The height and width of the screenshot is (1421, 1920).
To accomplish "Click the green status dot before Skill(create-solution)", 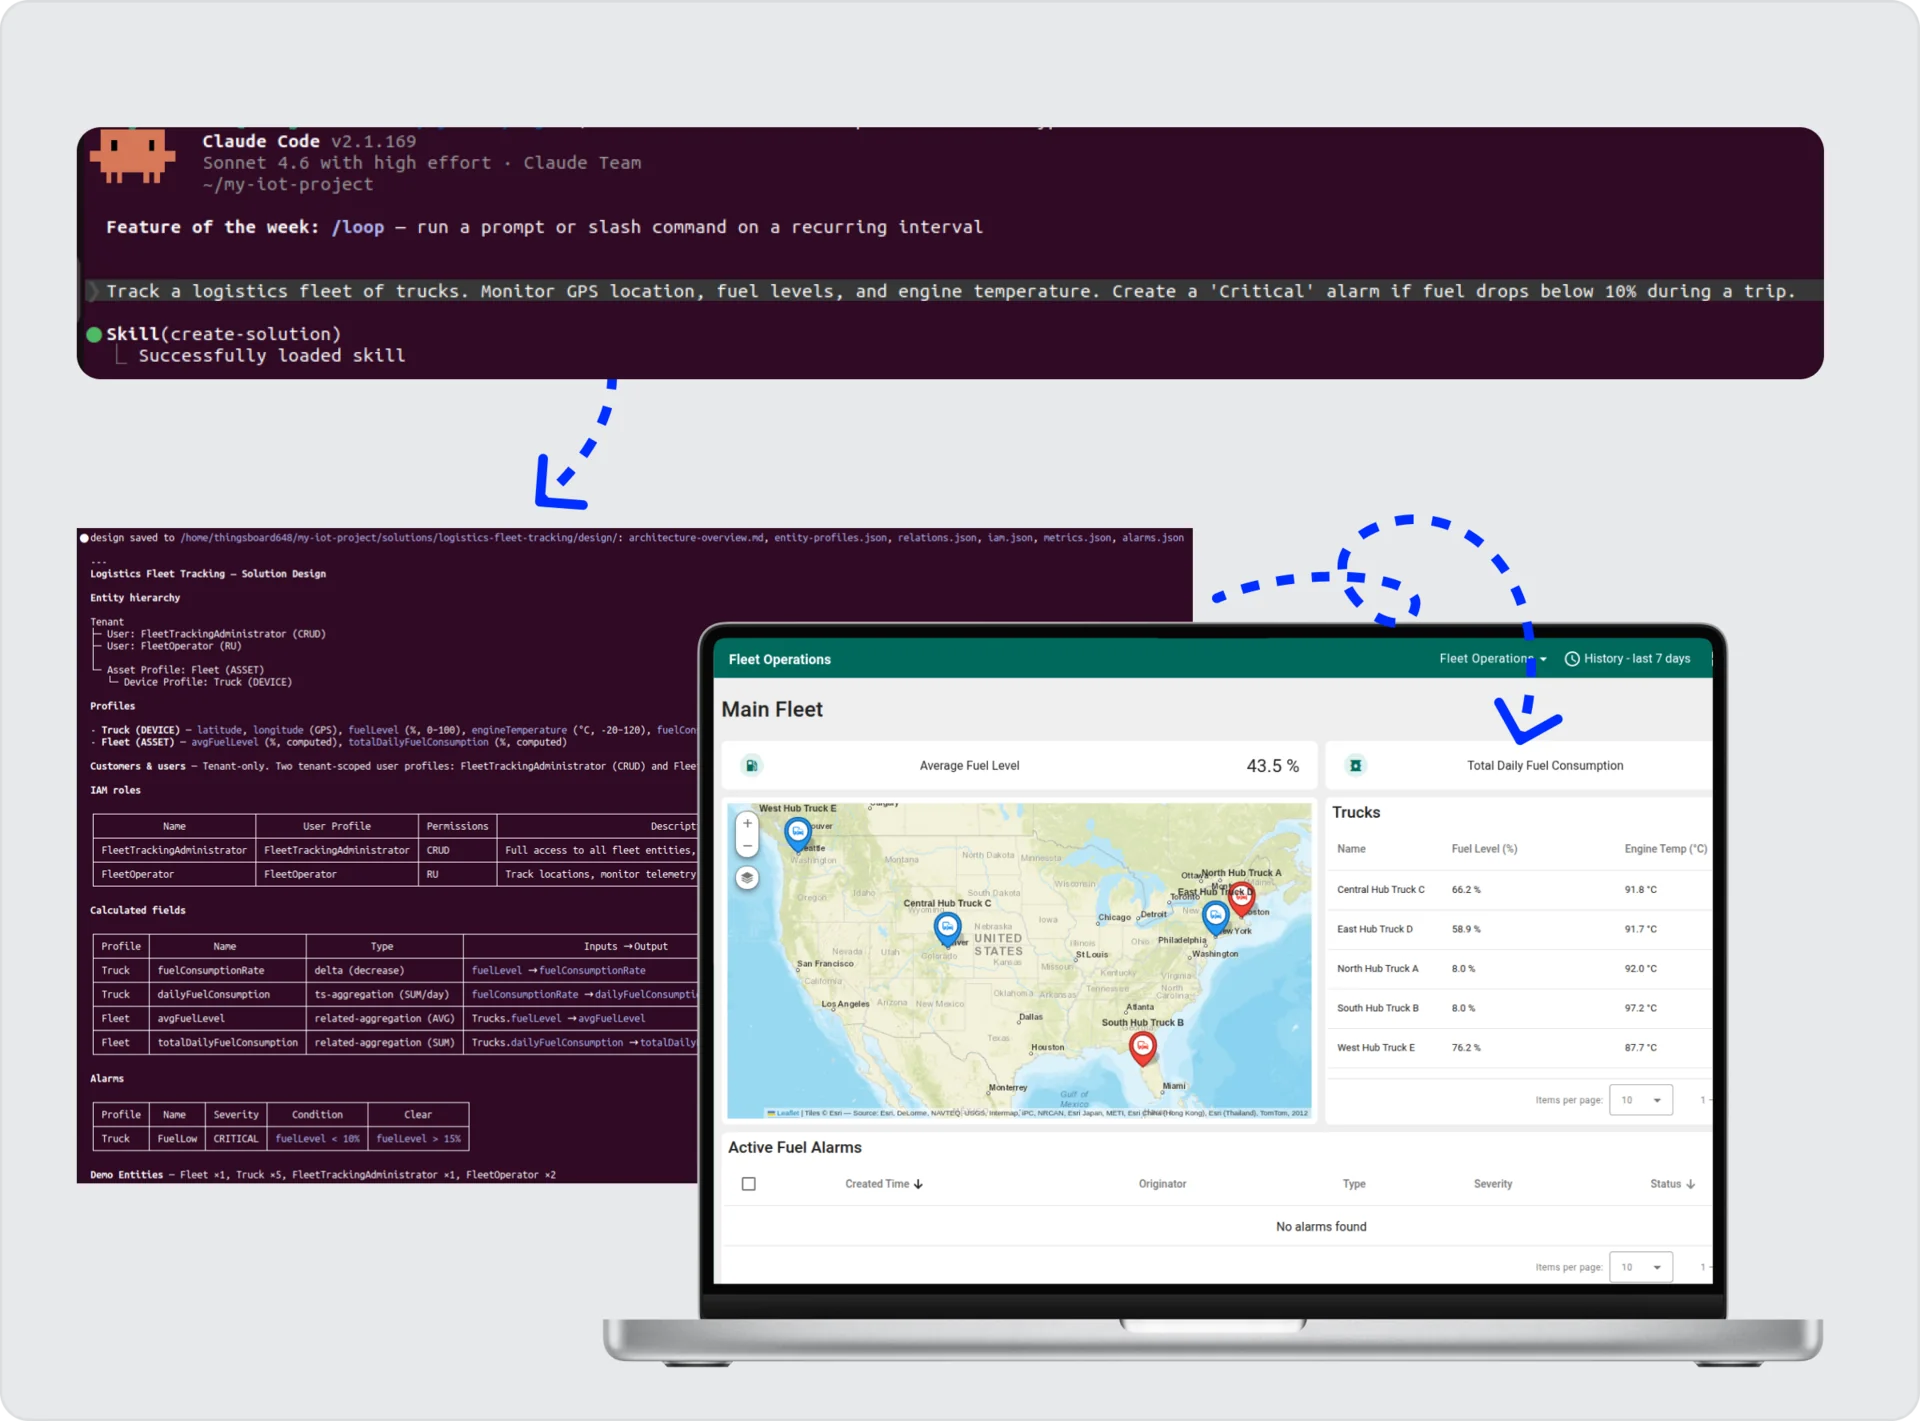I will pos(94,334).
